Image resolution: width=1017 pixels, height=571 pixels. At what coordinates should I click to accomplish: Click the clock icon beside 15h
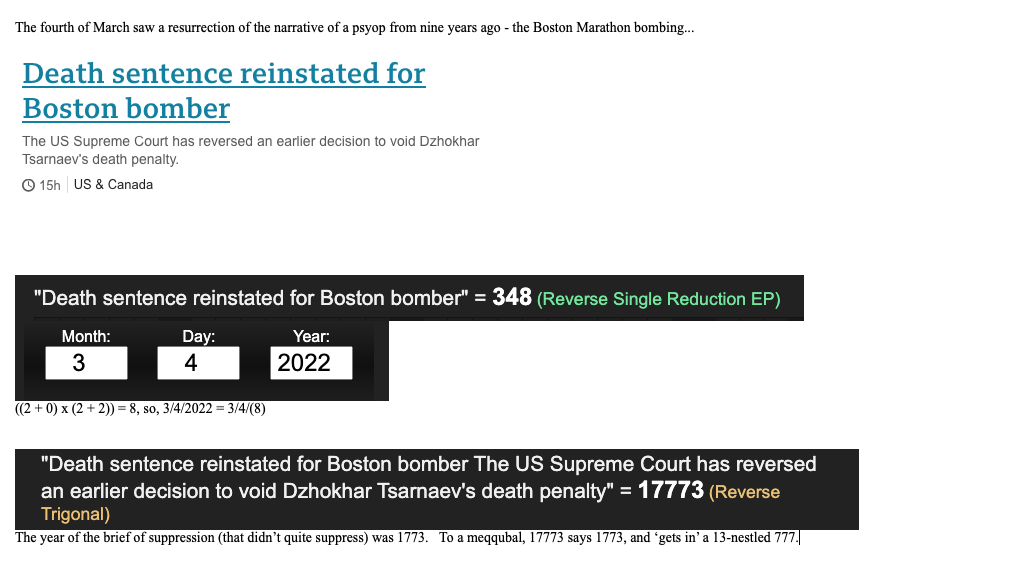tap(28, 185)
